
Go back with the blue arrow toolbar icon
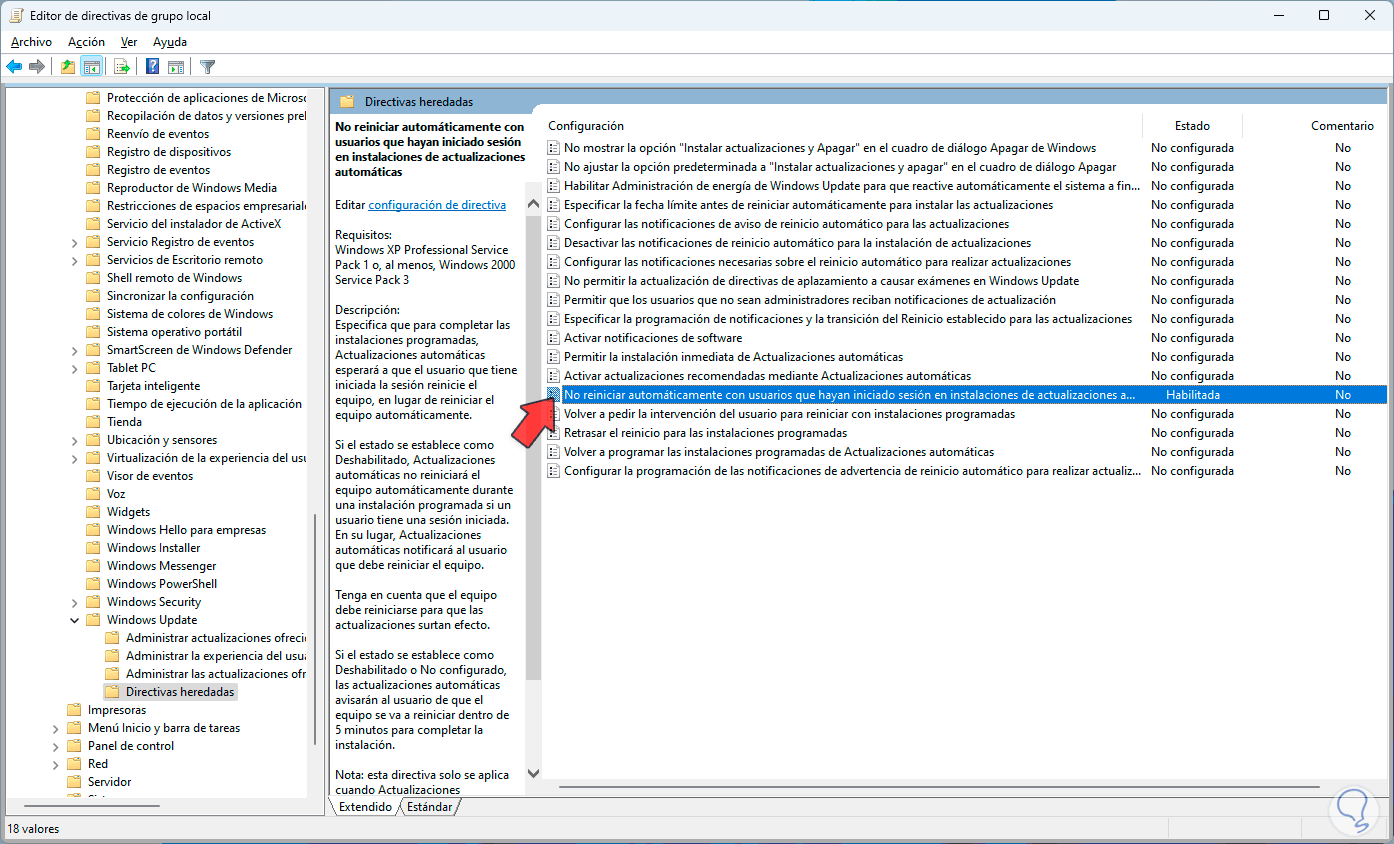(14, 67)
